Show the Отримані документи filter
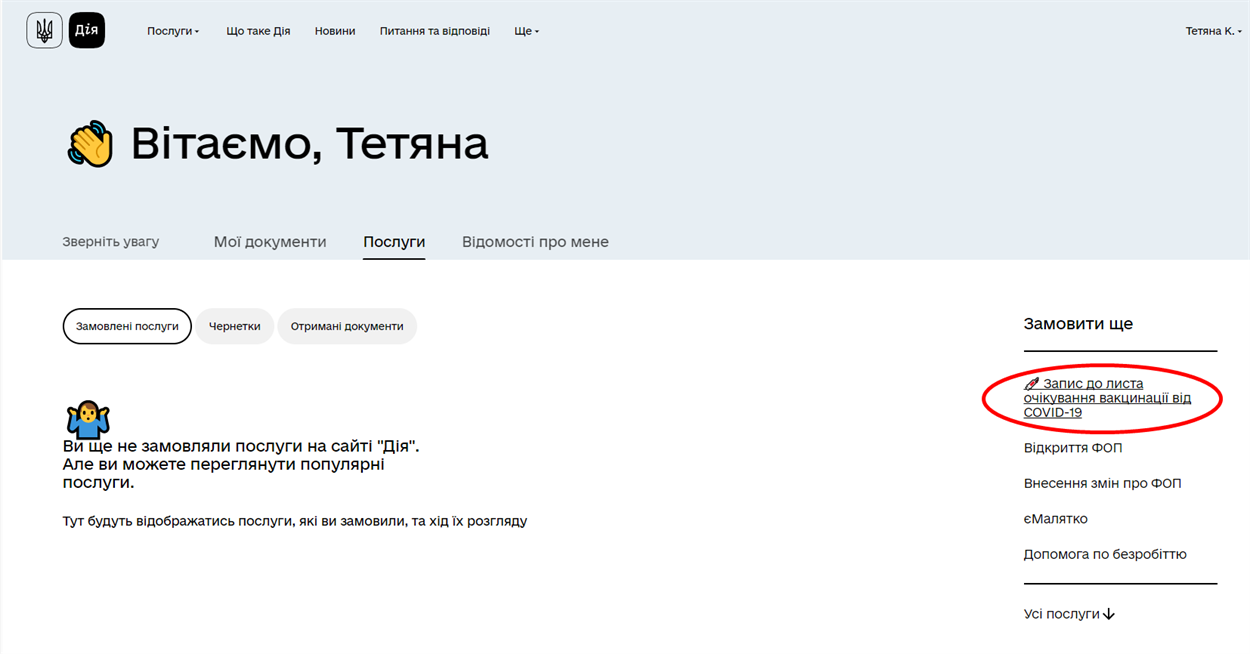 click(x=346, y=326)
